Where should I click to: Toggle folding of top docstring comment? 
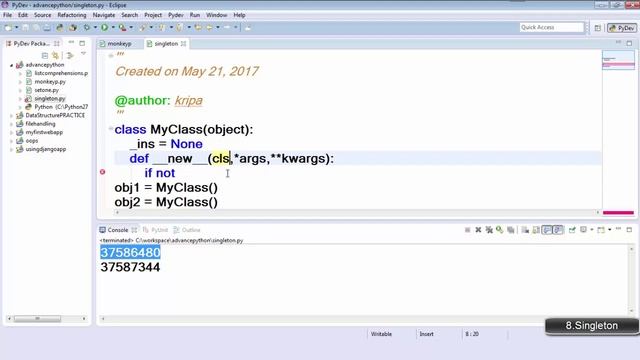coord(111,55)
